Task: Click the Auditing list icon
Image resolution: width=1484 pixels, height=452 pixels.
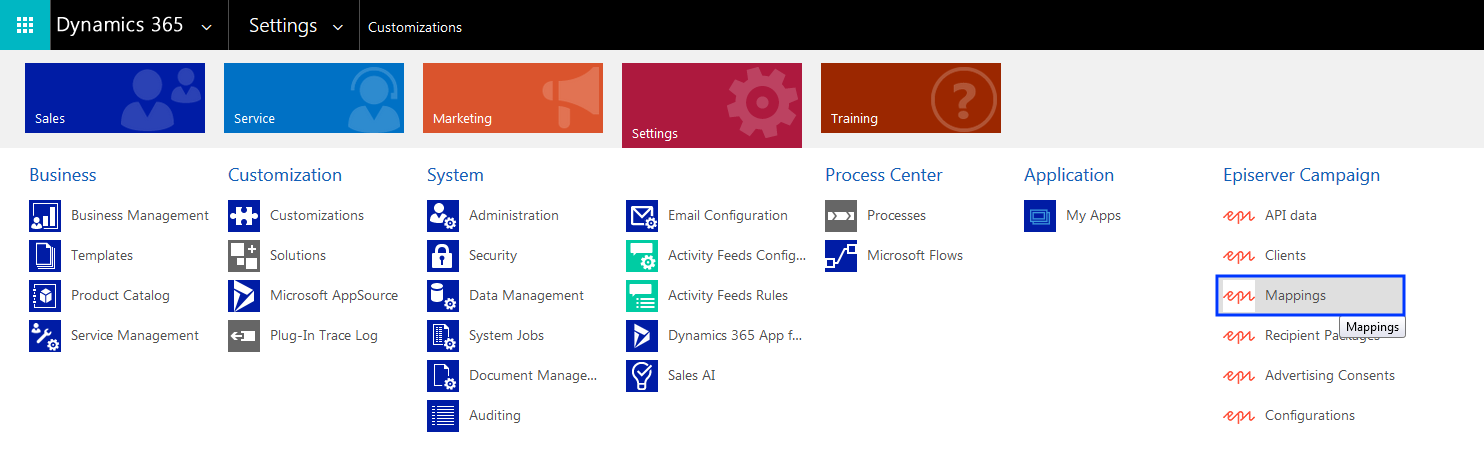Action: coord(443,416)
